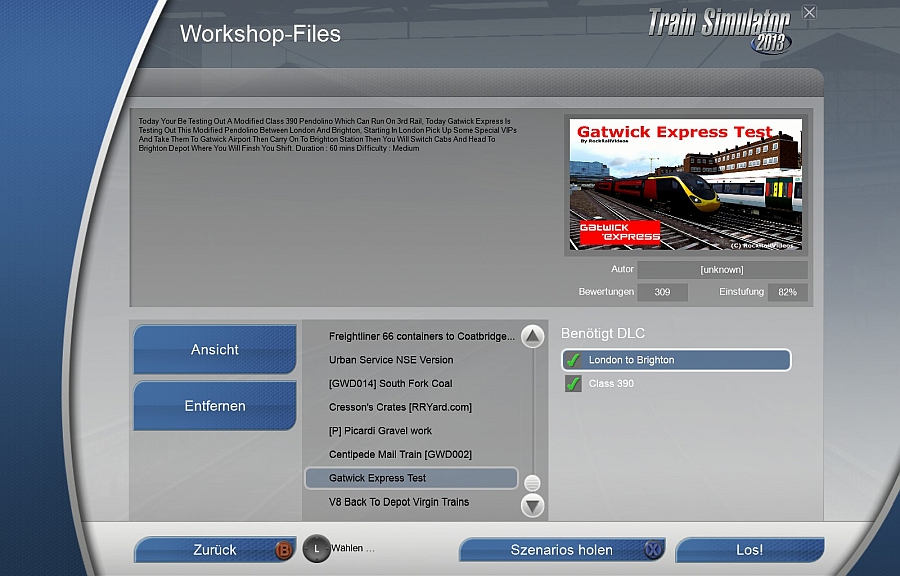Click the Einstufung value 82%
Image resolution: width=900 pixels, height=576 pixels.
click(x=788, y=292)
